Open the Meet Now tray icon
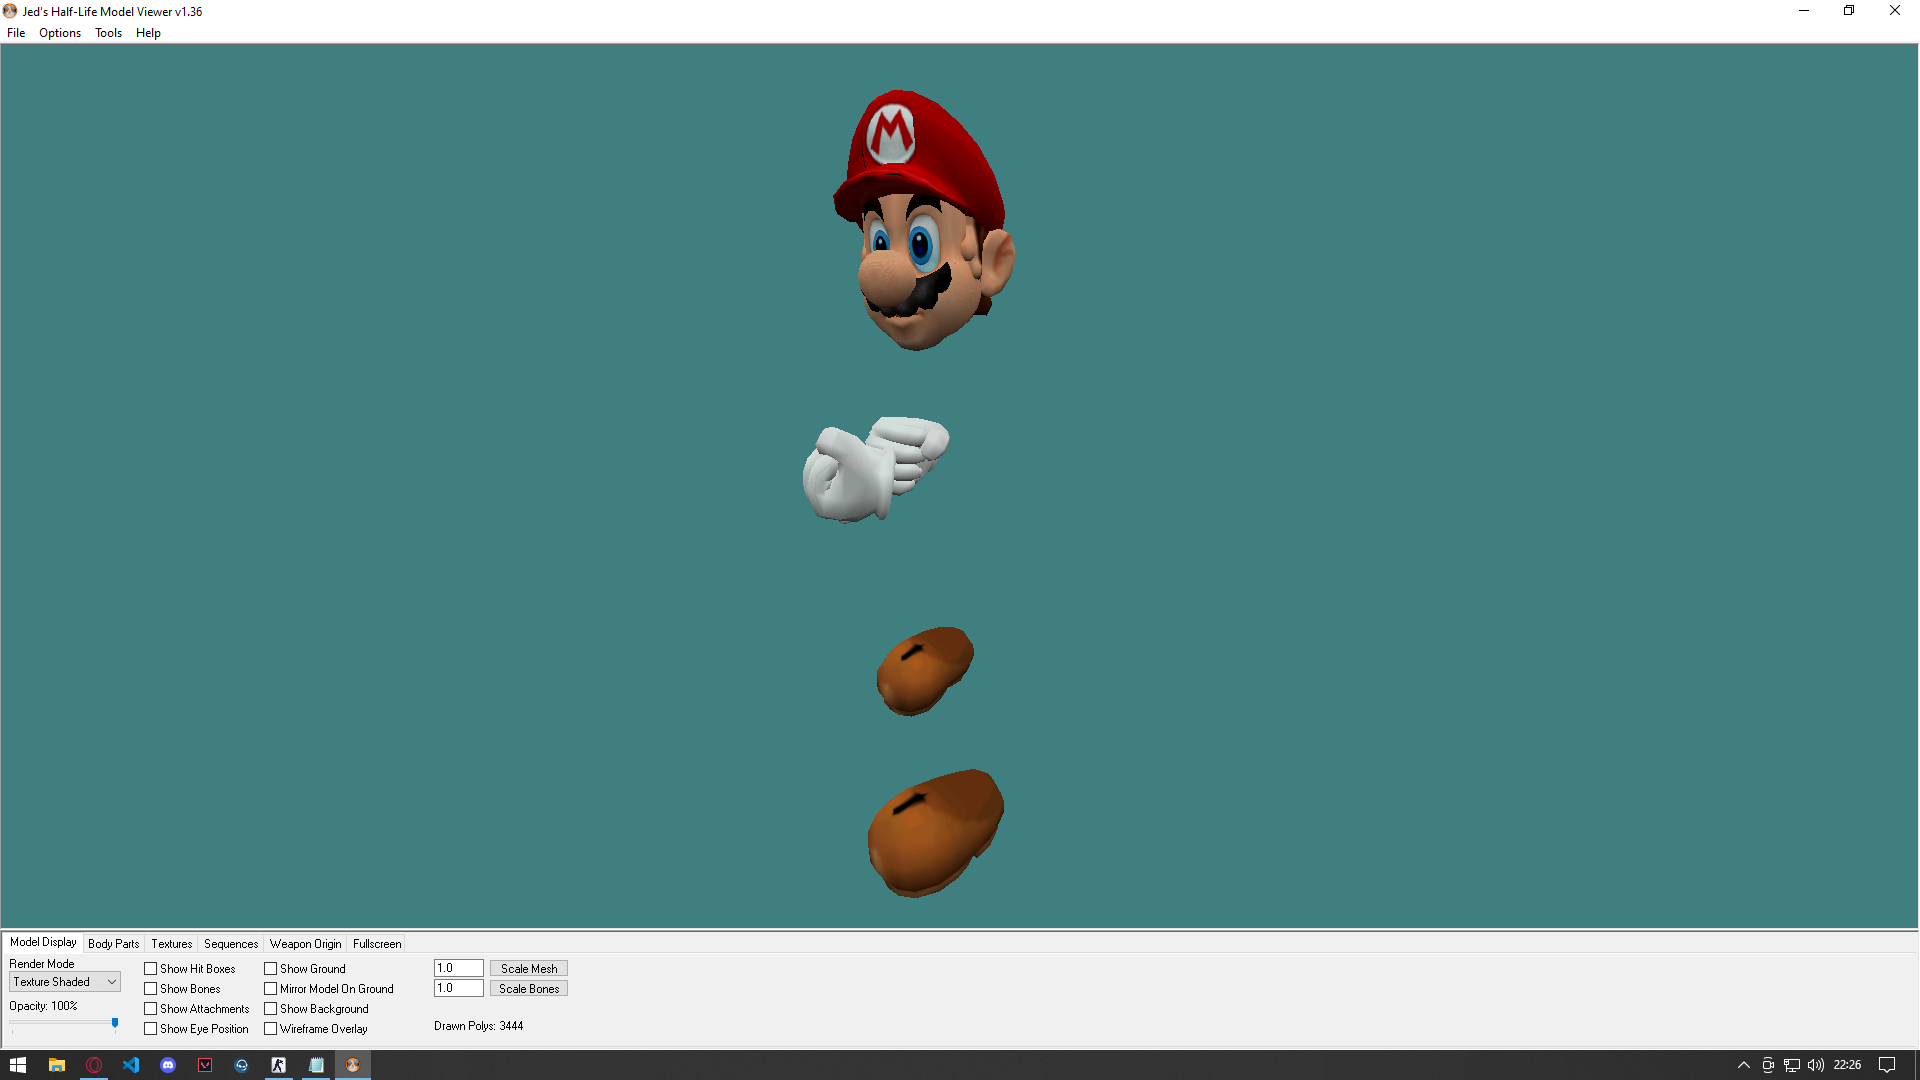1920x1080 pixels. [x=1768, y=1065]
